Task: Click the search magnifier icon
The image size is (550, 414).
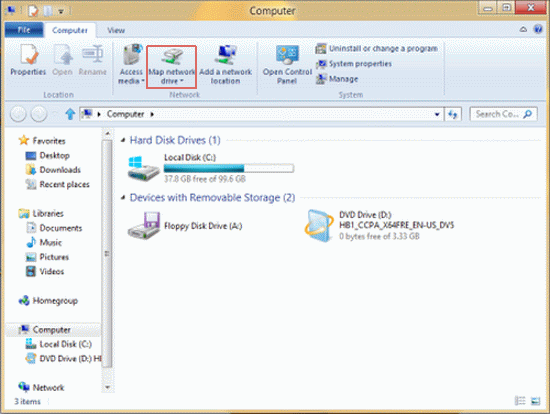Action: pos(528,114)
